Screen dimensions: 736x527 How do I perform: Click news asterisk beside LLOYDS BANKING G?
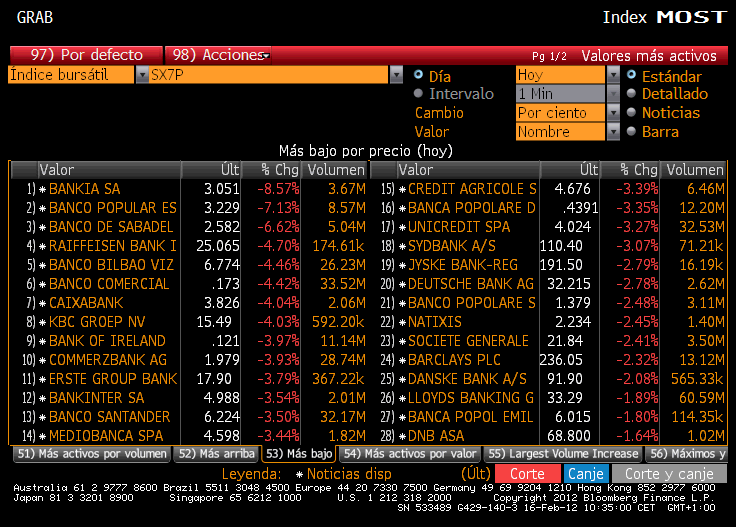pyautogui.click(x=402, y=398)
